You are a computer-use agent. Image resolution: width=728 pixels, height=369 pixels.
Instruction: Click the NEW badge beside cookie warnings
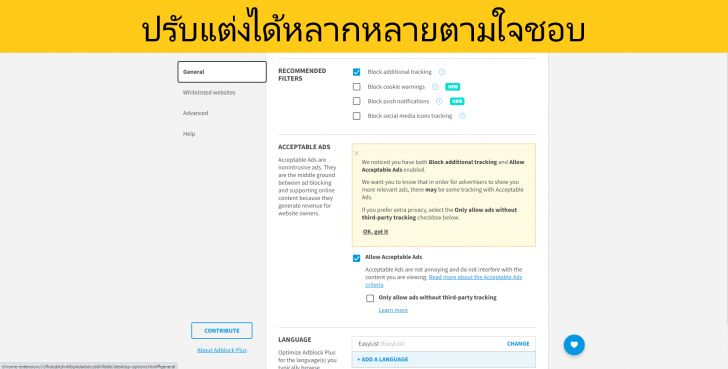tap(453, 87)
